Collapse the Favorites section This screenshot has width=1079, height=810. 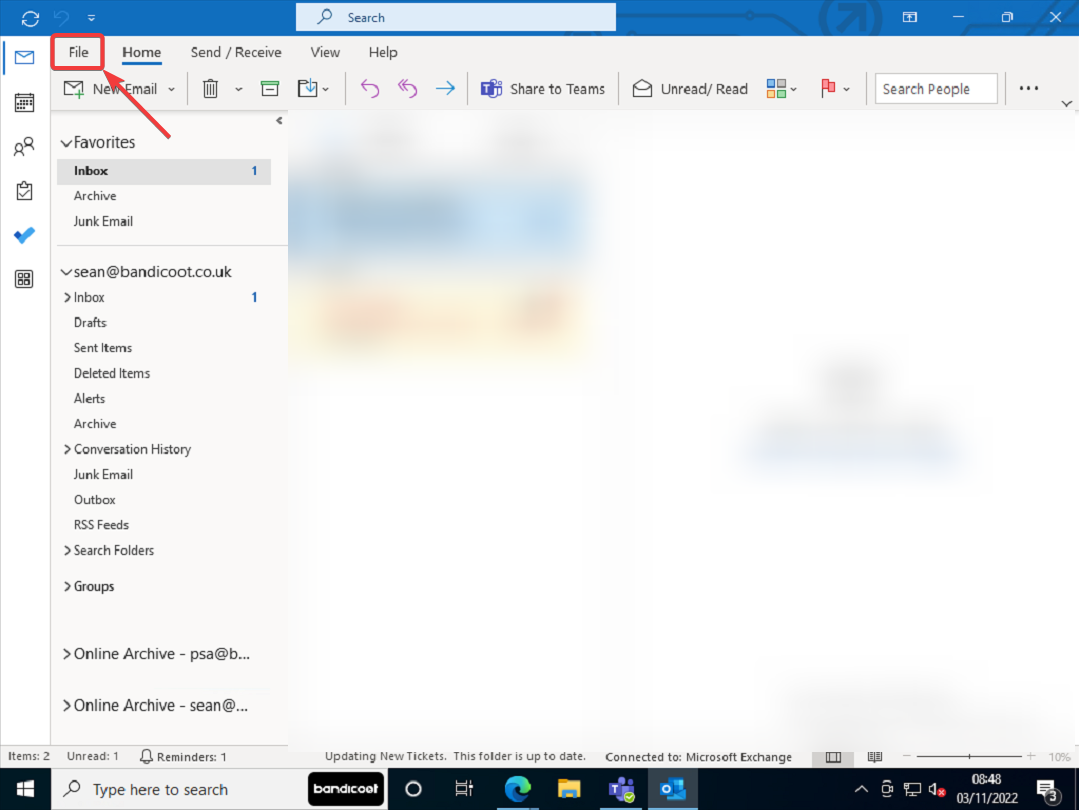(x=66, y=142)
